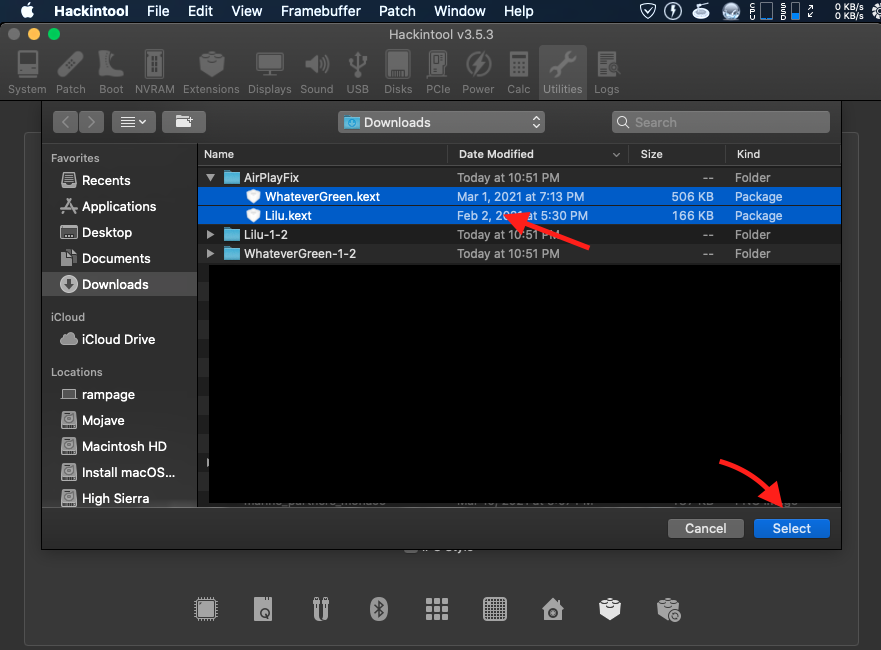Open iCloud Drive in the sidebar
The width and height of the screenshot is (881, 650).
click(x=119, y=339)
